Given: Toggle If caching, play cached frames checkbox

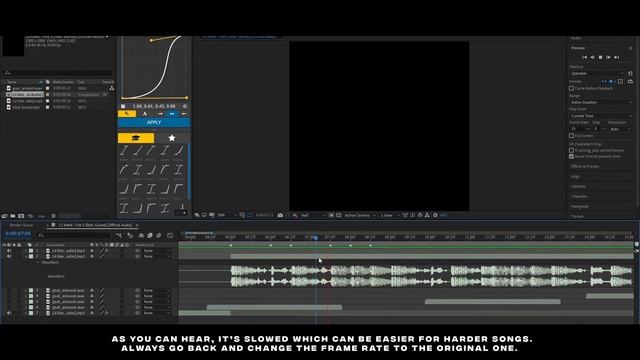Looking at the screenshot, I should [571, 150].
